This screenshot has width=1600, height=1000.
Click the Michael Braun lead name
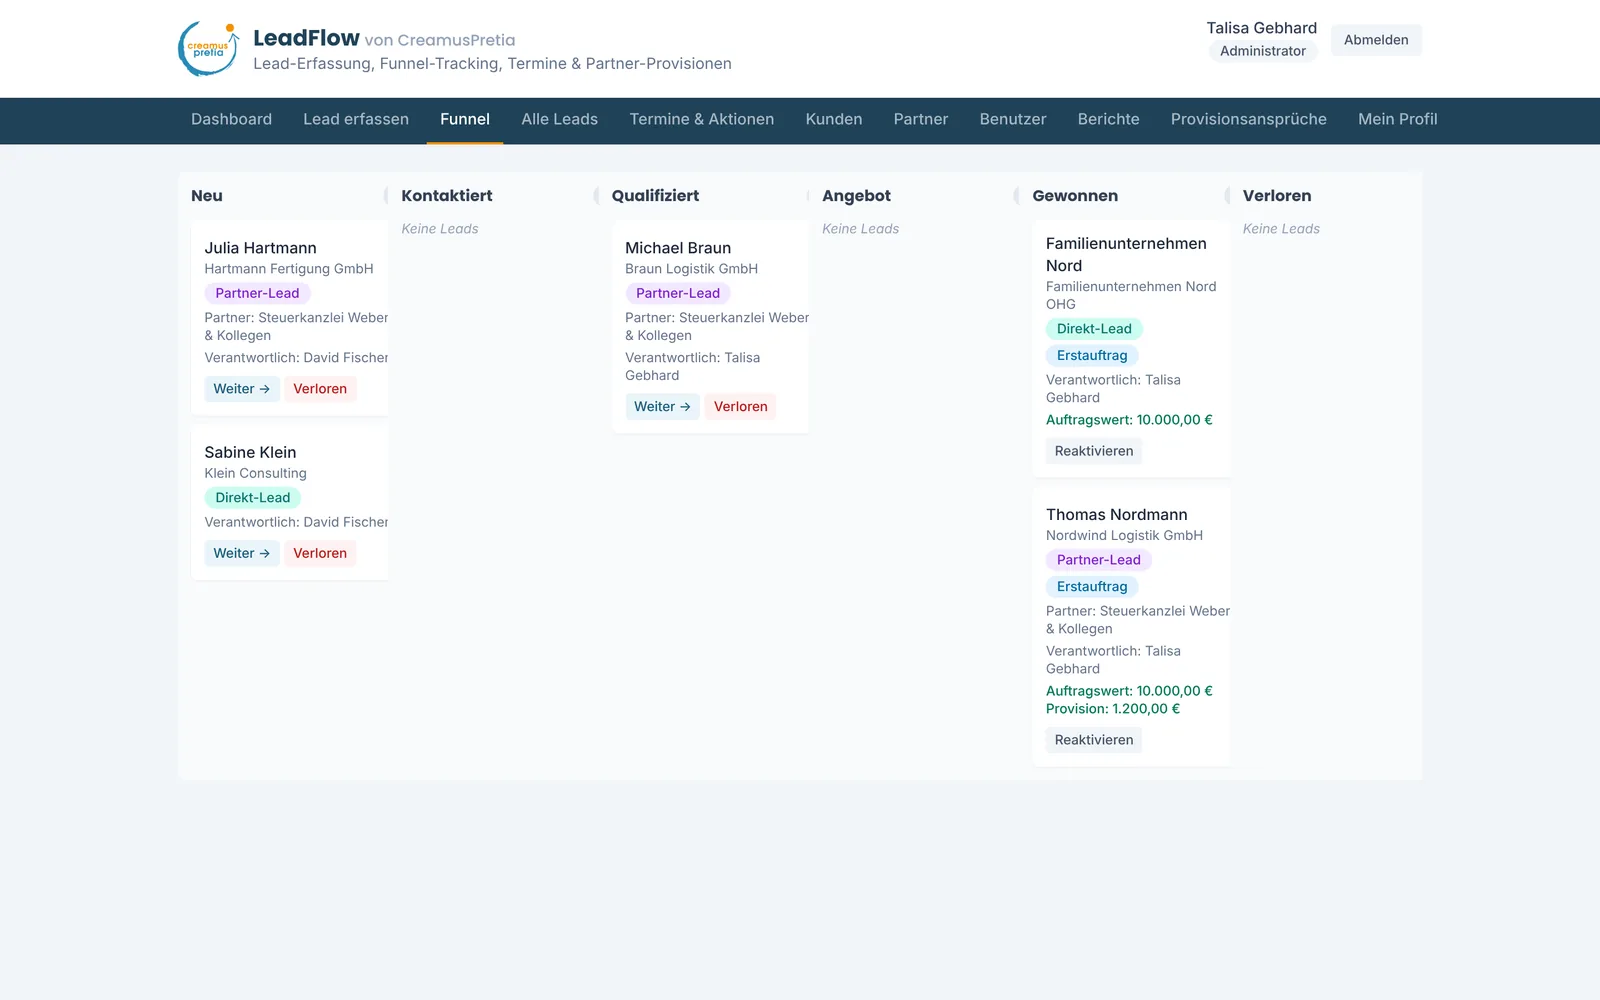click(678, 248)
